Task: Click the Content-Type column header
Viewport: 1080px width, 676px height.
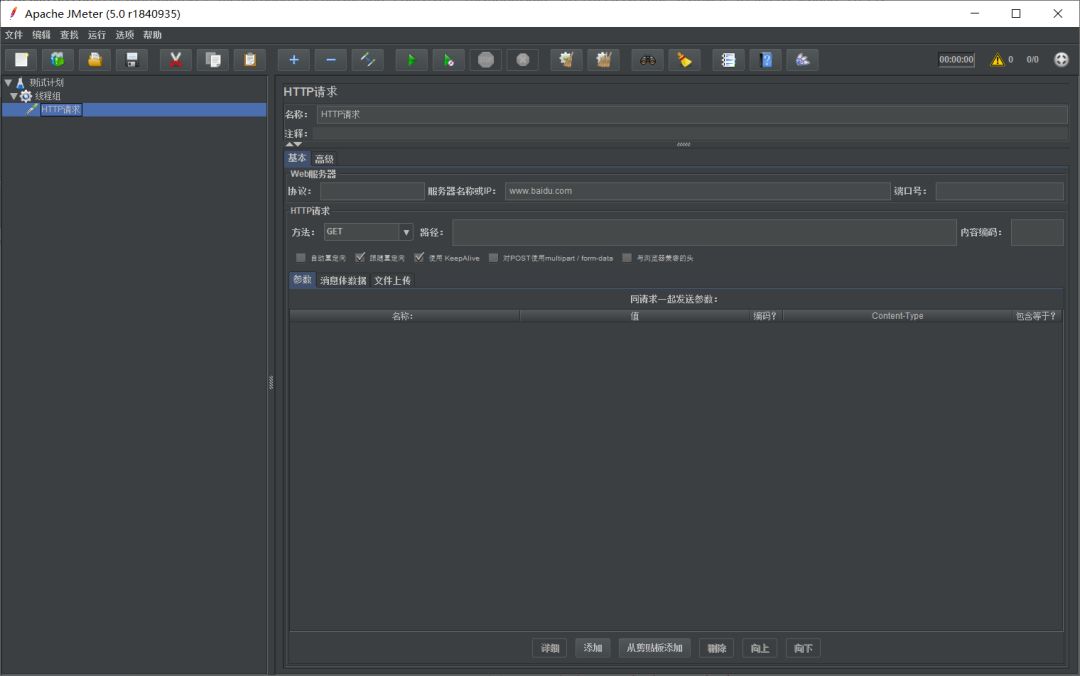Action: click(897, 316)
